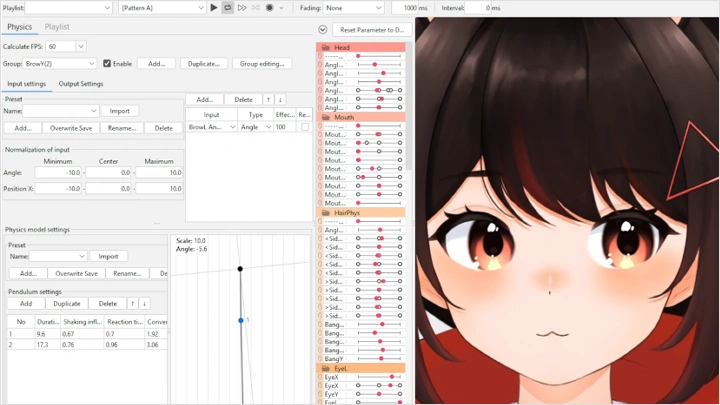720x405 pixels.
Task: Open the Type Angle dropdown
Action: pyautogui.click(x=255, y=127)
